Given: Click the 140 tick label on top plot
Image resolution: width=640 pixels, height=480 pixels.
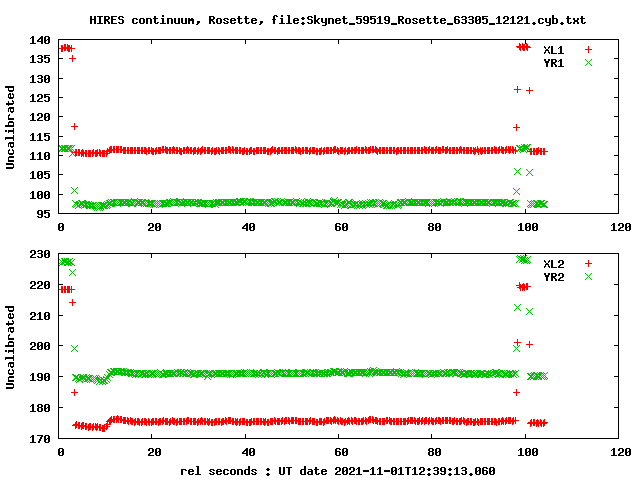Looking at the screenshot, I should click(x=40, y=40).
